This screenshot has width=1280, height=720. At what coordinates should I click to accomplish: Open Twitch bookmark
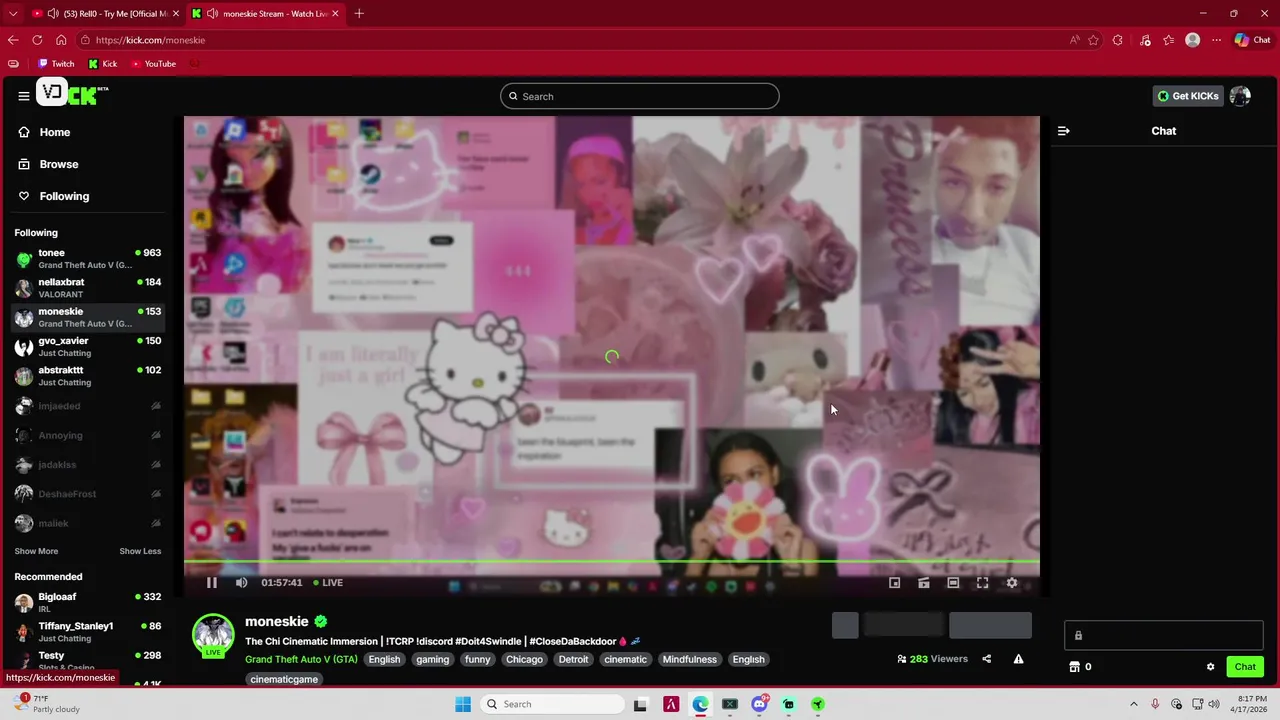pos(56,63)
